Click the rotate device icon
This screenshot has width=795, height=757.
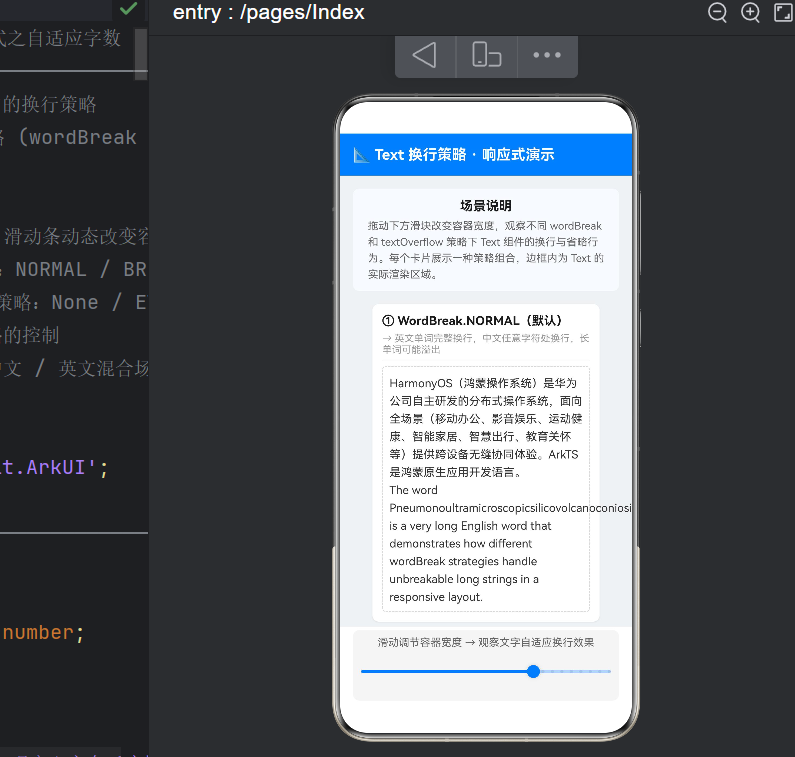486,55
